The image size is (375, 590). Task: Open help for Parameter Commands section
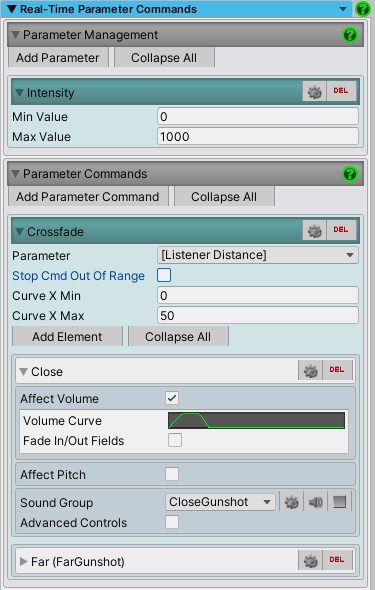tap(349, 174)
